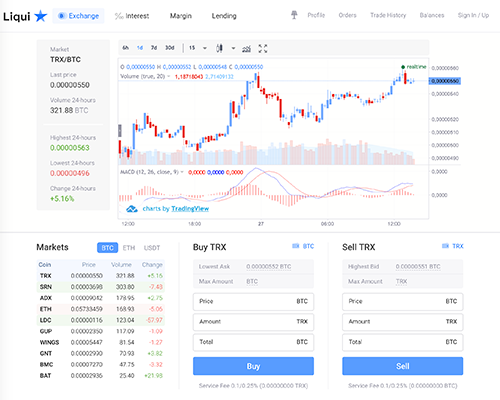Focus the Buy TRX Amount field
Viewport: 500px width, 400px height.
click(x=253, y=322)
